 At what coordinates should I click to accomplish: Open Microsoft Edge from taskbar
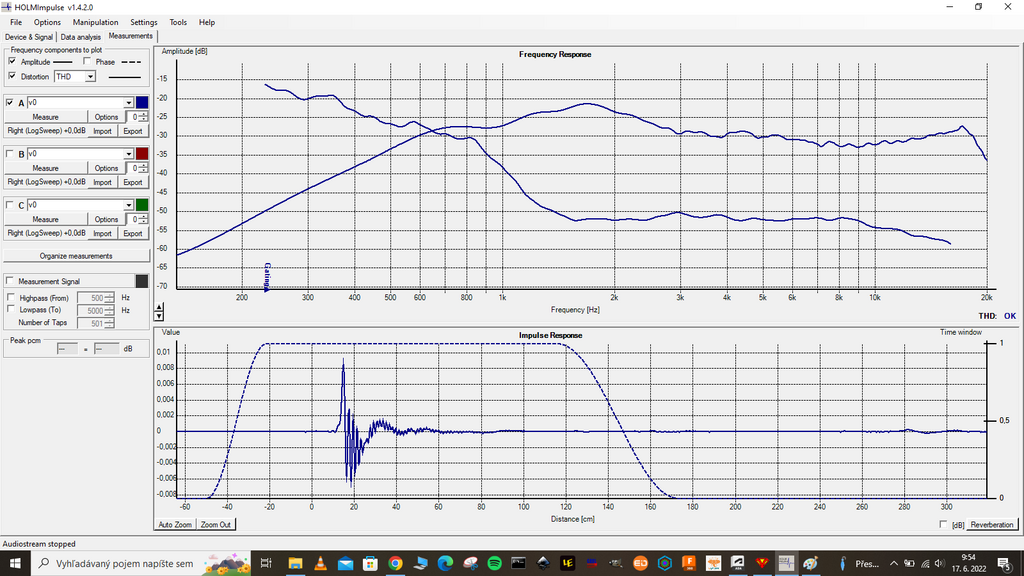coord(445,563)
